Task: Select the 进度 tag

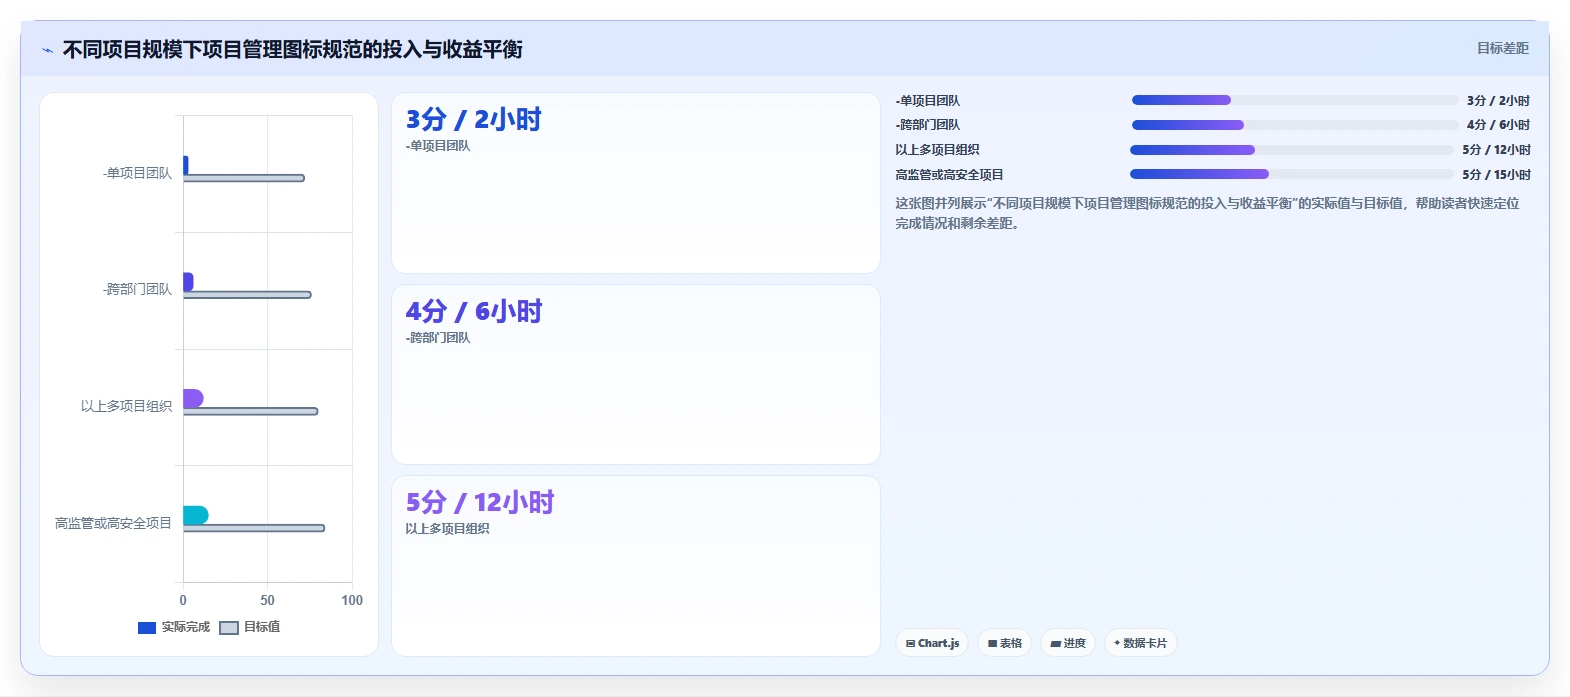Action: 1068,643
